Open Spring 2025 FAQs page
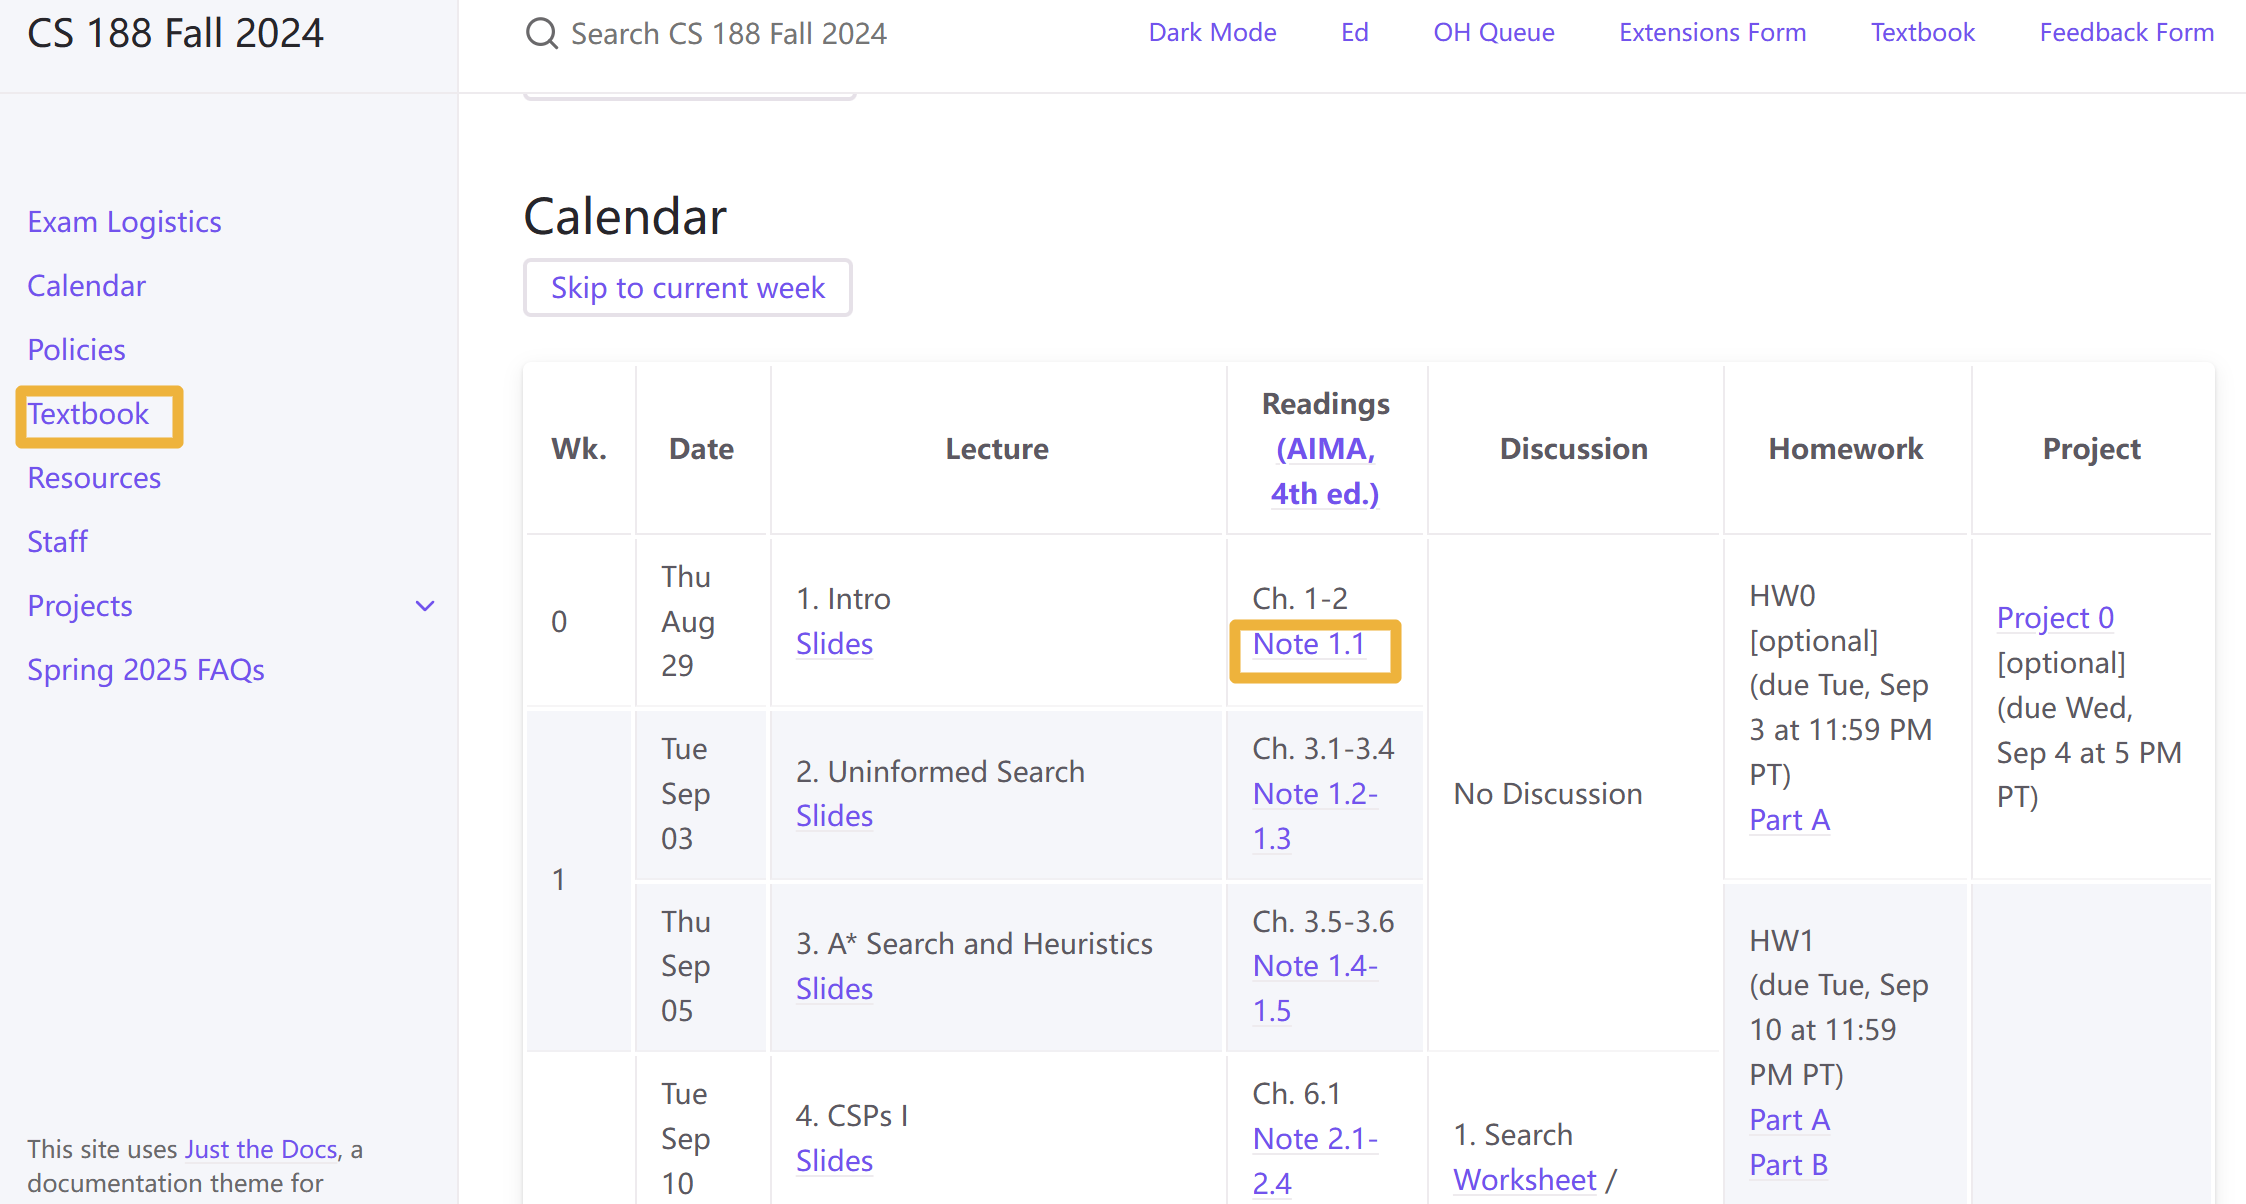 tap(146, 670)
